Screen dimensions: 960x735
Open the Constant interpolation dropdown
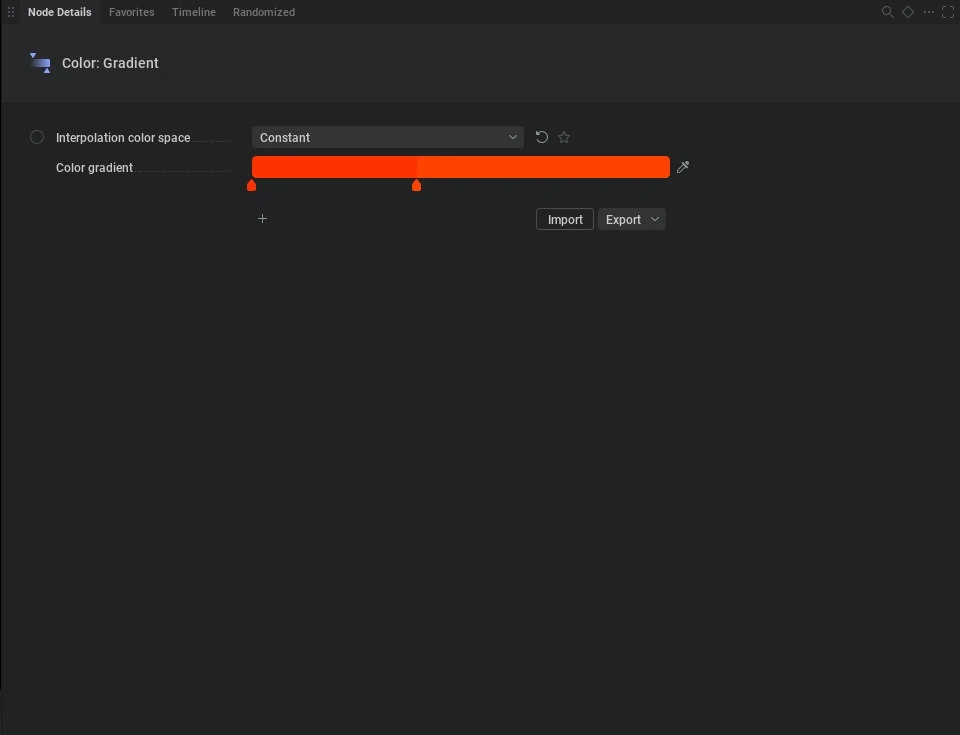(388, 137)
